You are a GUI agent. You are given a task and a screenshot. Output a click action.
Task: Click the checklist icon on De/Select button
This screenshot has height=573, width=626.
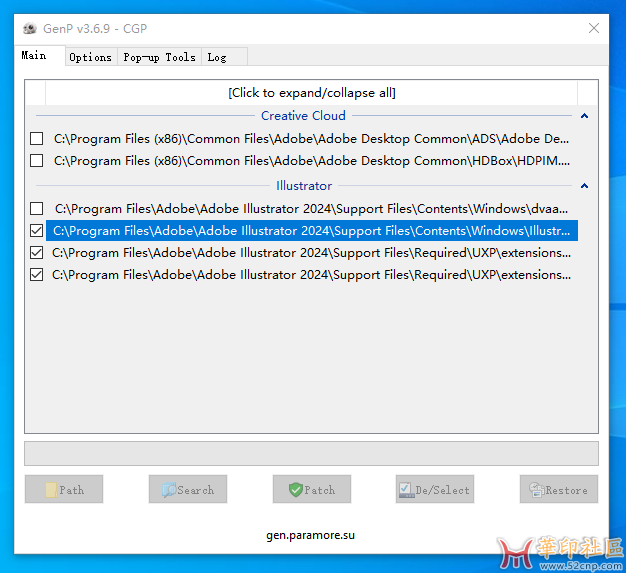(x=406, y=490)
